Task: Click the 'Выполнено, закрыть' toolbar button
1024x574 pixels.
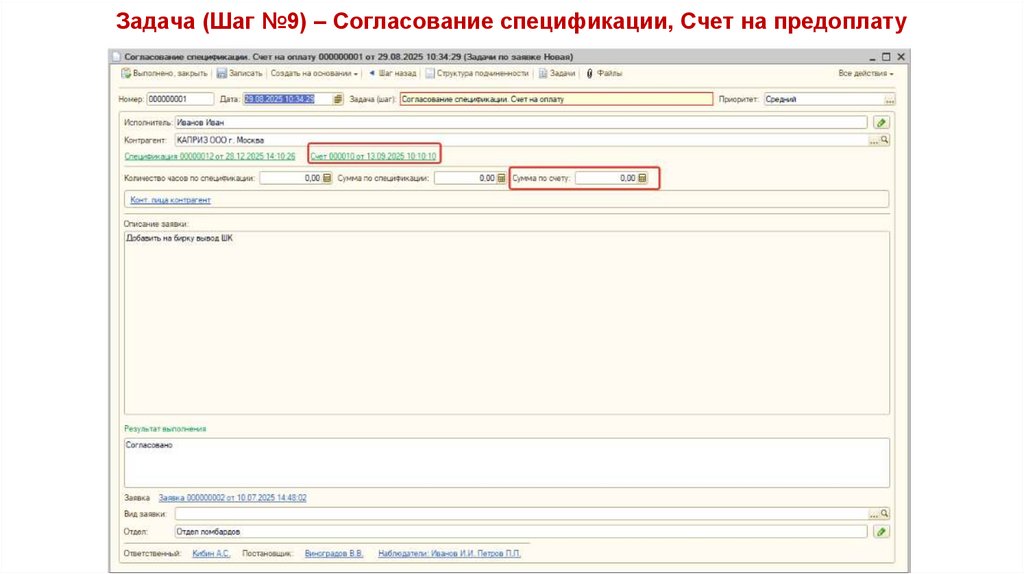Action: click(x=164, y=74)
